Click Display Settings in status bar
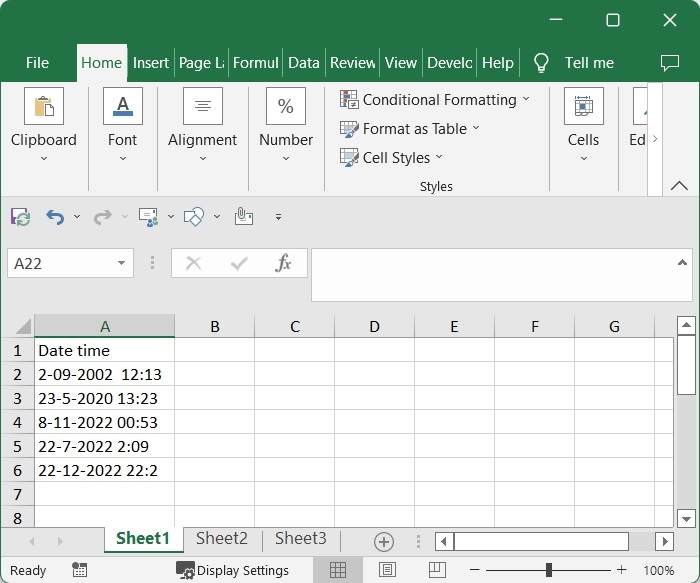This screenshot has height=583, width=700. (233, 570)
